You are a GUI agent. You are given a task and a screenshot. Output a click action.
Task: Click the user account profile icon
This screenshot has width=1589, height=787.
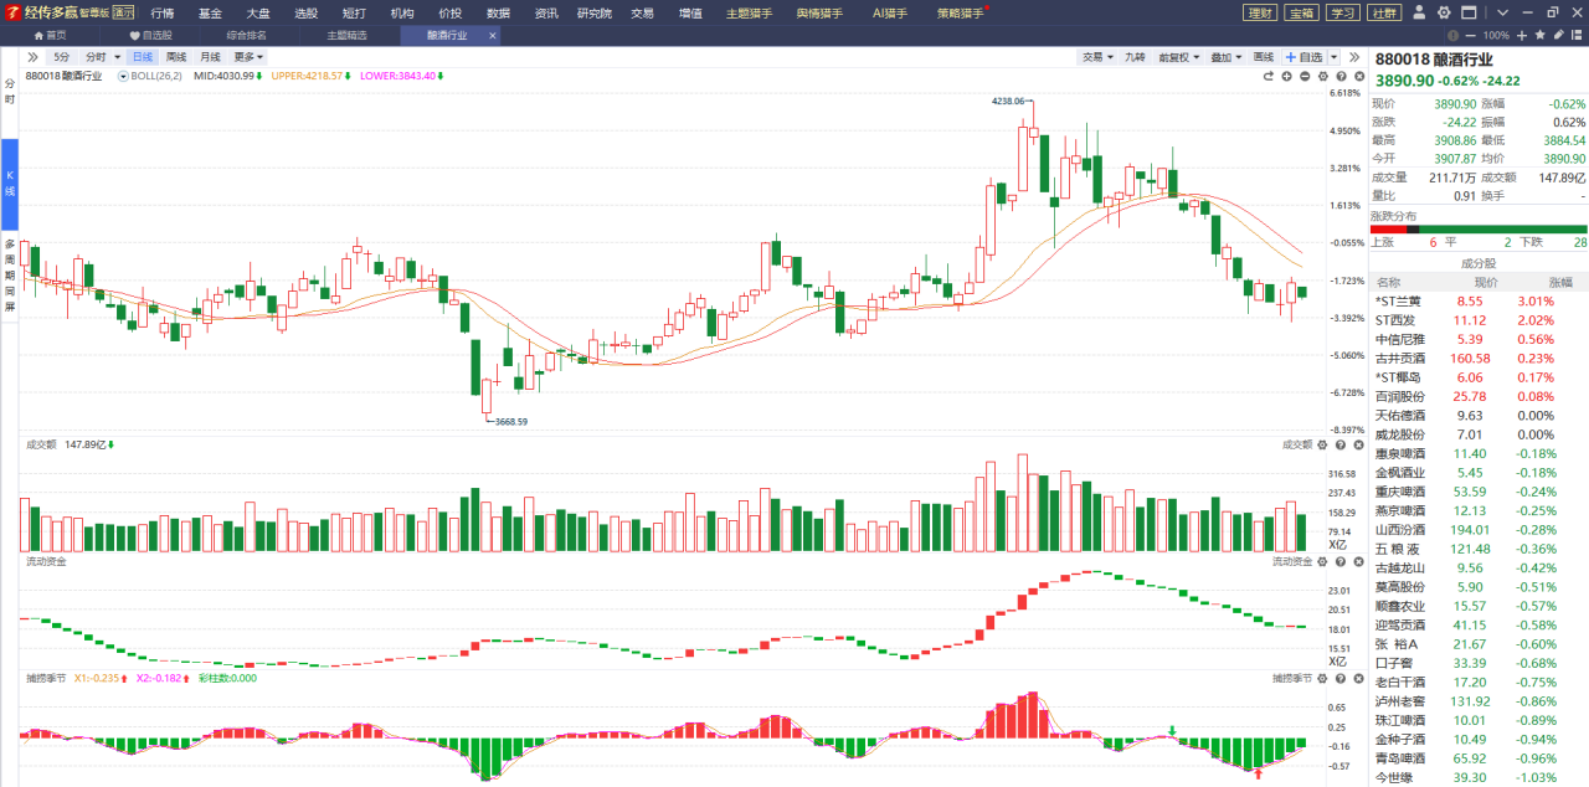[x=1418, y=13]
